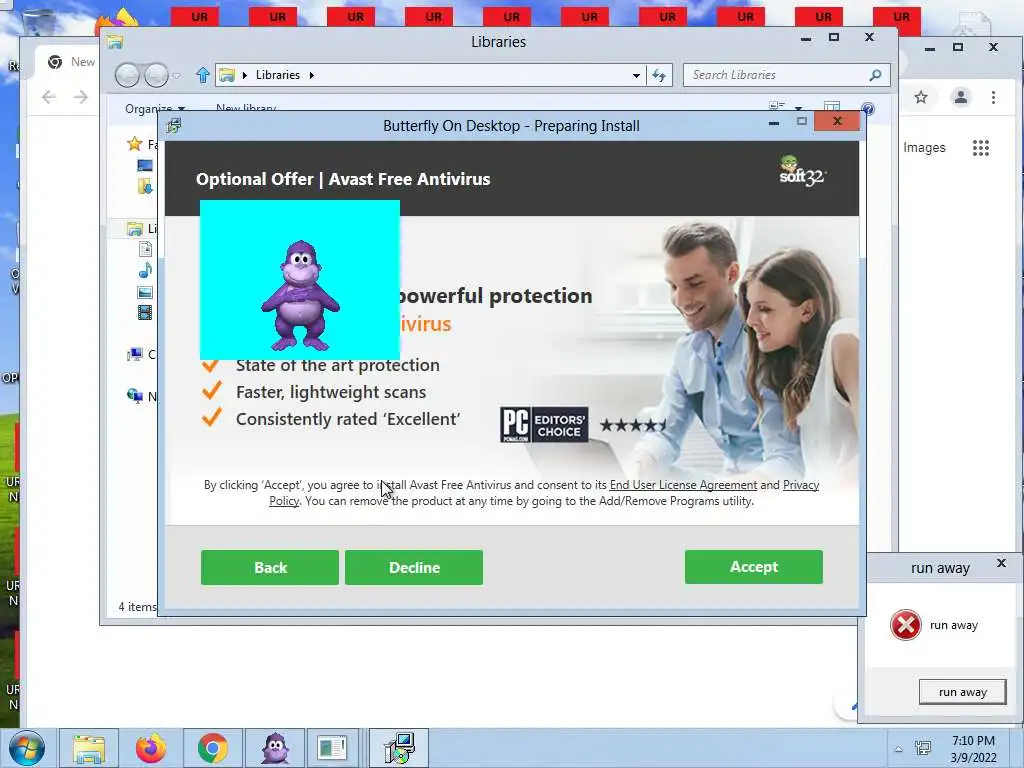This screenshot has width=1024, height=768.
Task: Decline the Avast optional offer
Action: click(x=414, y=568)
